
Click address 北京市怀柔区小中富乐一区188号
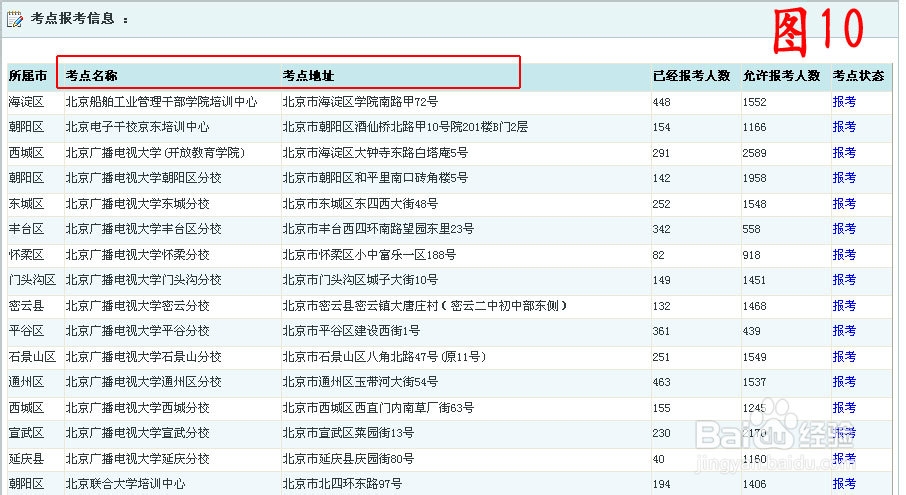369,254
